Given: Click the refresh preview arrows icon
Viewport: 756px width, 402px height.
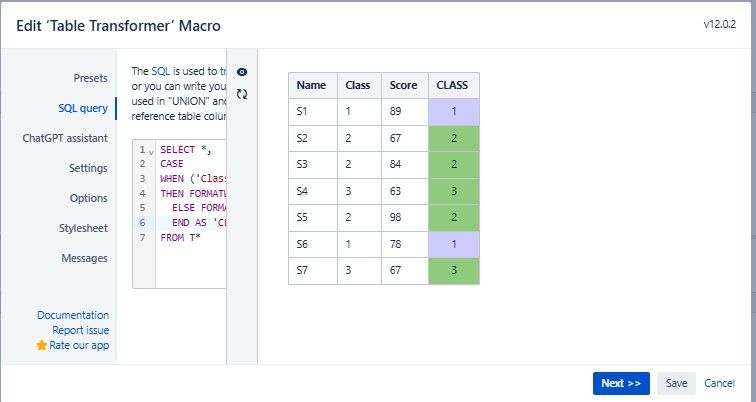Looking at the screenshot, I should (x=242, y=94).
